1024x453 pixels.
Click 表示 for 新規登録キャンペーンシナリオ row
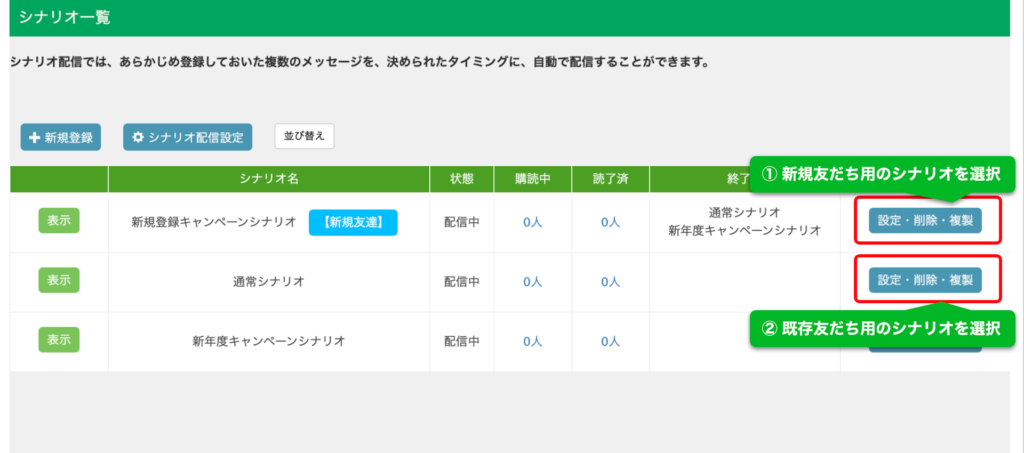pyautogui.click(x=59, y=221)
